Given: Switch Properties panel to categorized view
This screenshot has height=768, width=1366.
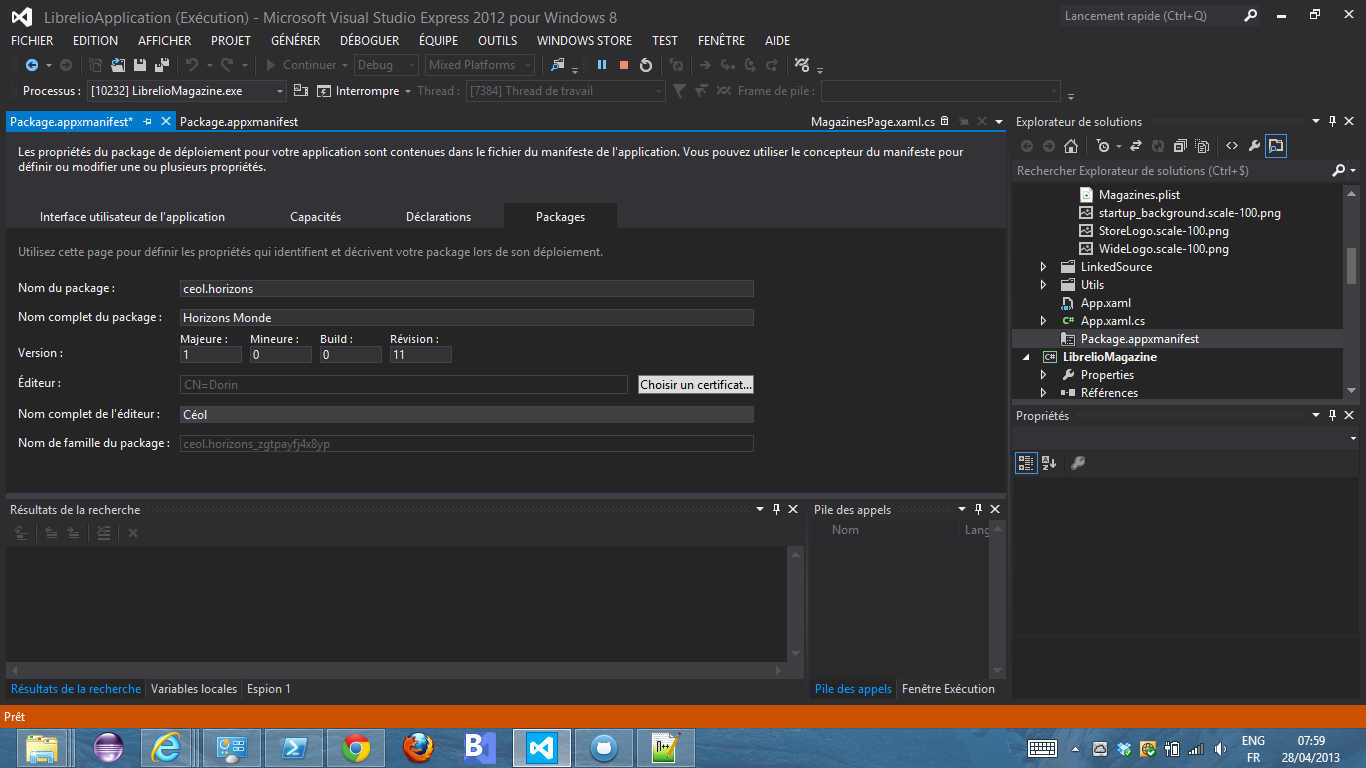Looking at the screenshot, I should click(x=1026, y=463).
